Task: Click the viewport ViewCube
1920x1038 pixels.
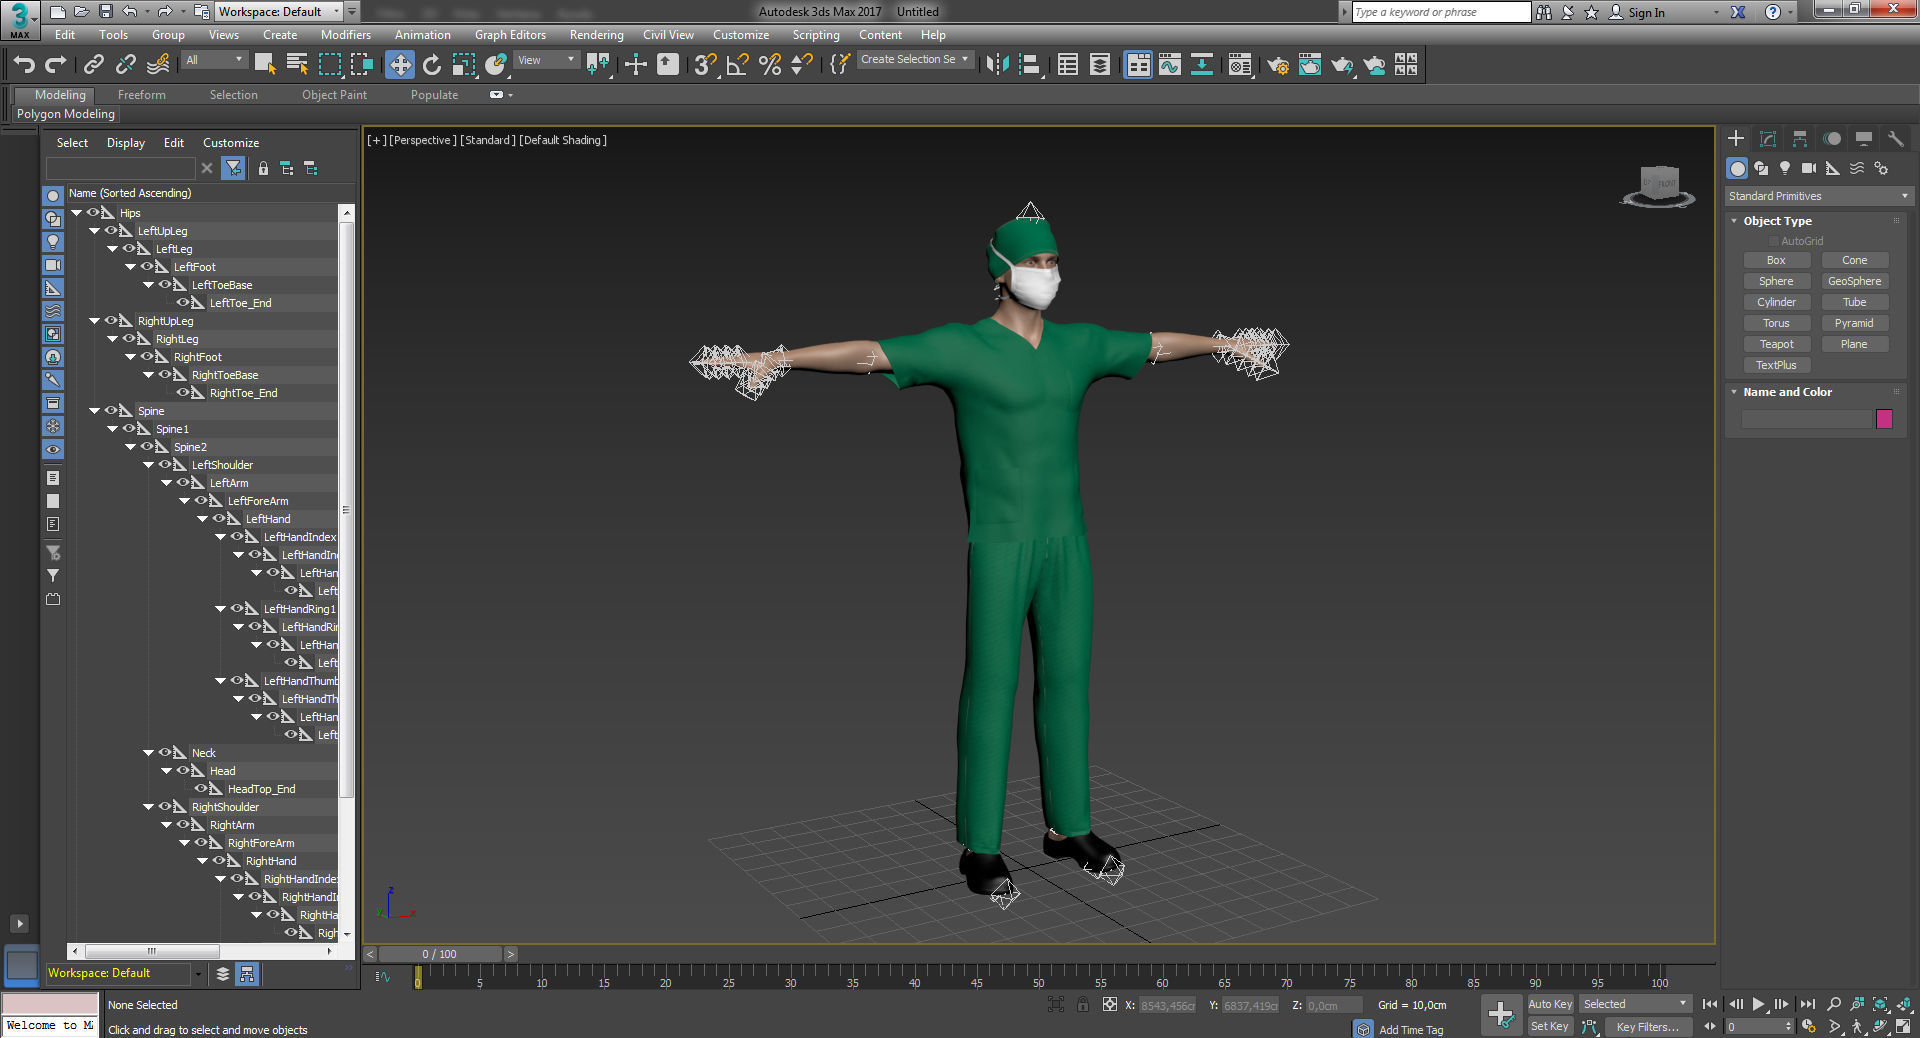Action: (x=1658, y=186)
